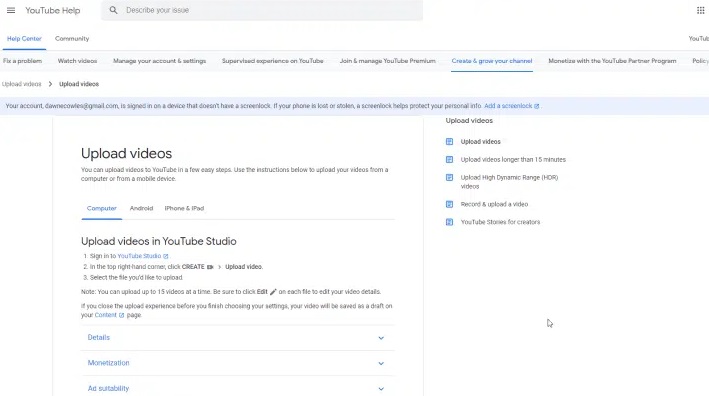Screen dimensions: 709x396
Task: Open Manage your account & settings menu
Action: point(160,61)
